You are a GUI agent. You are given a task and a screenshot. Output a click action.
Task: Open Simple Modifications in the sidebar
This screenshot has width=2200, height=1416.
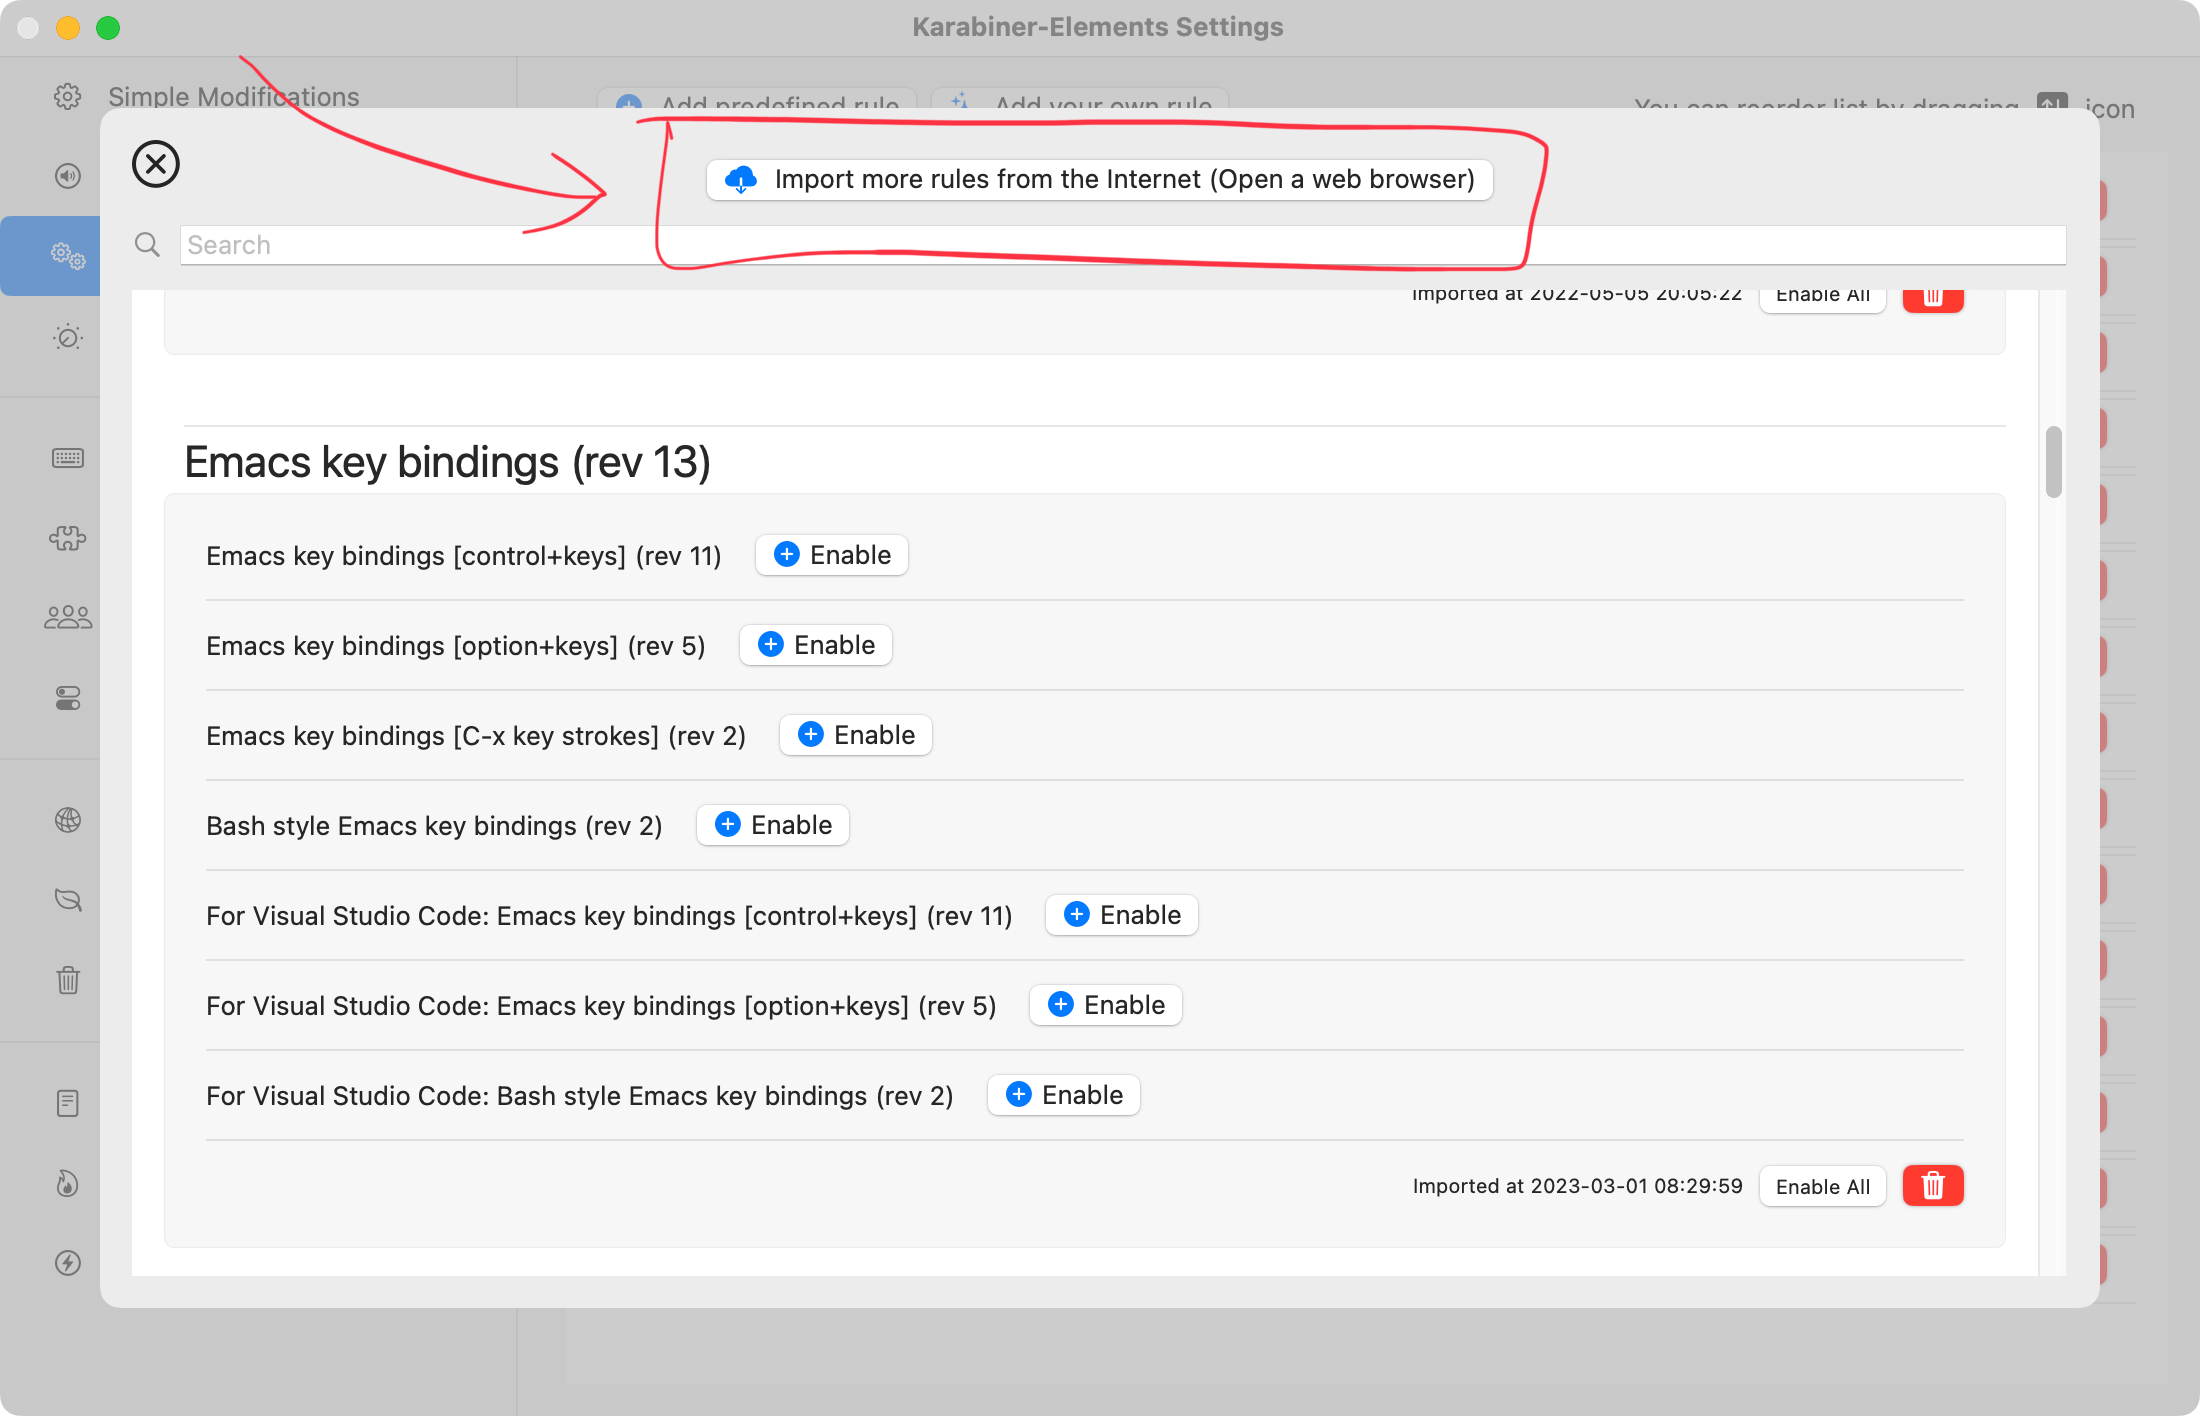(x=234, y=97)
